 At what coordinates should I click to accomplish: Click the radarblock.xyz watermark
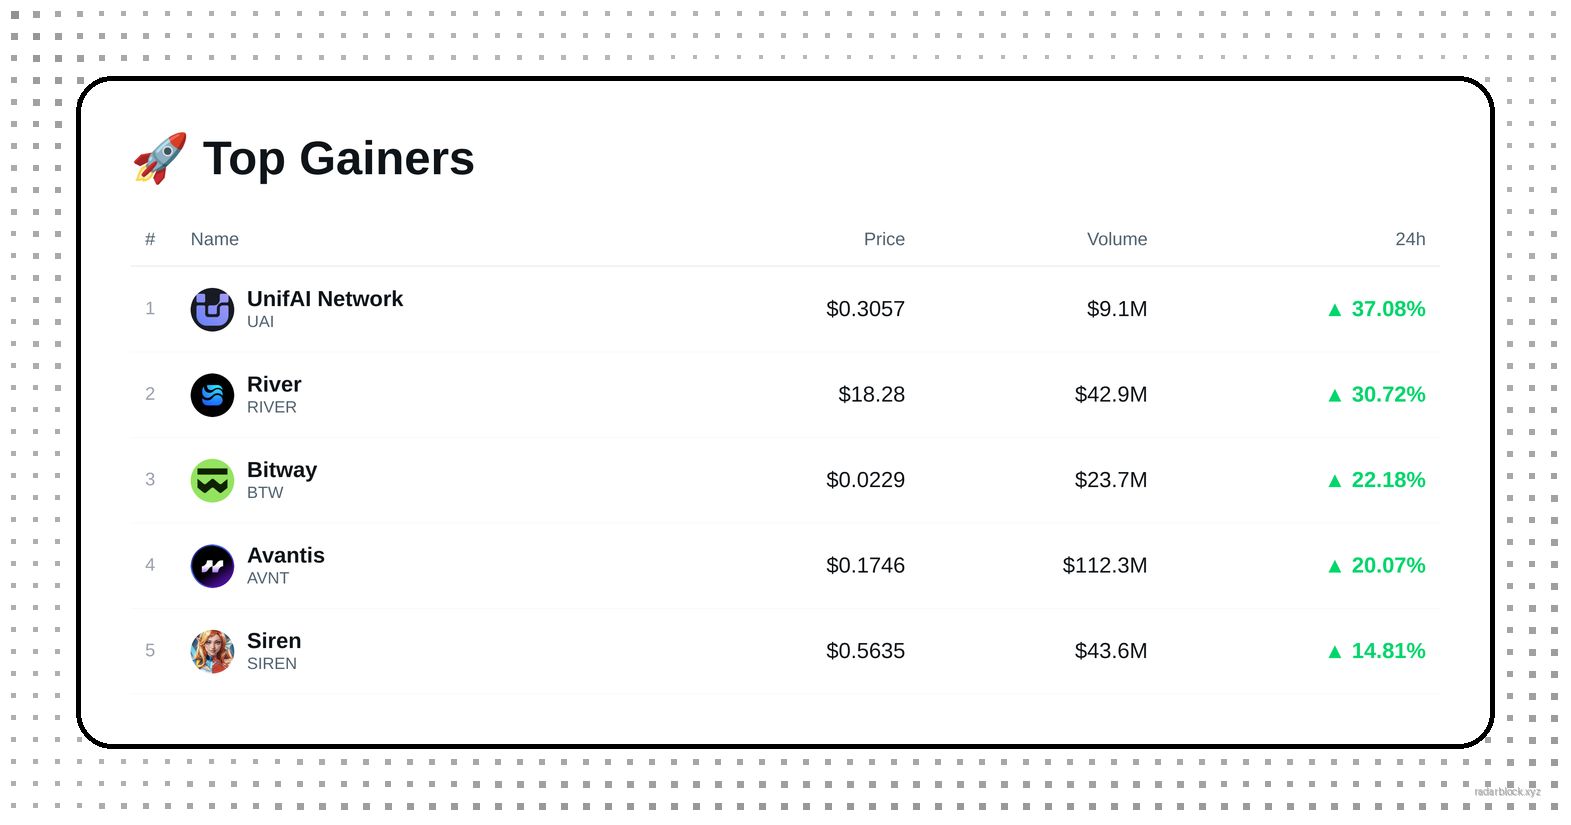click(x=1507, y=792)
